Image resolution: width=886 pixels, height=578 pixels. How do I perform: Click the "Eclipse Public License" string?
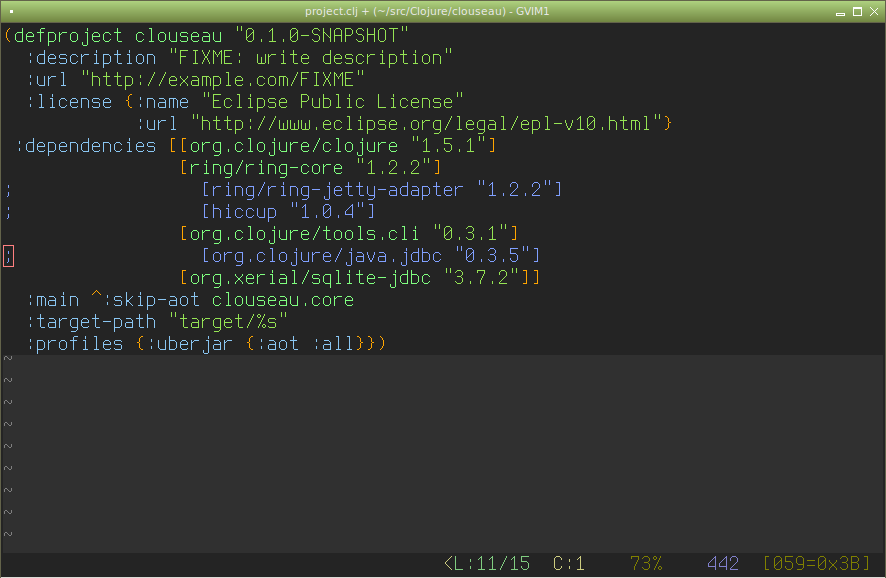coord(332,102)
